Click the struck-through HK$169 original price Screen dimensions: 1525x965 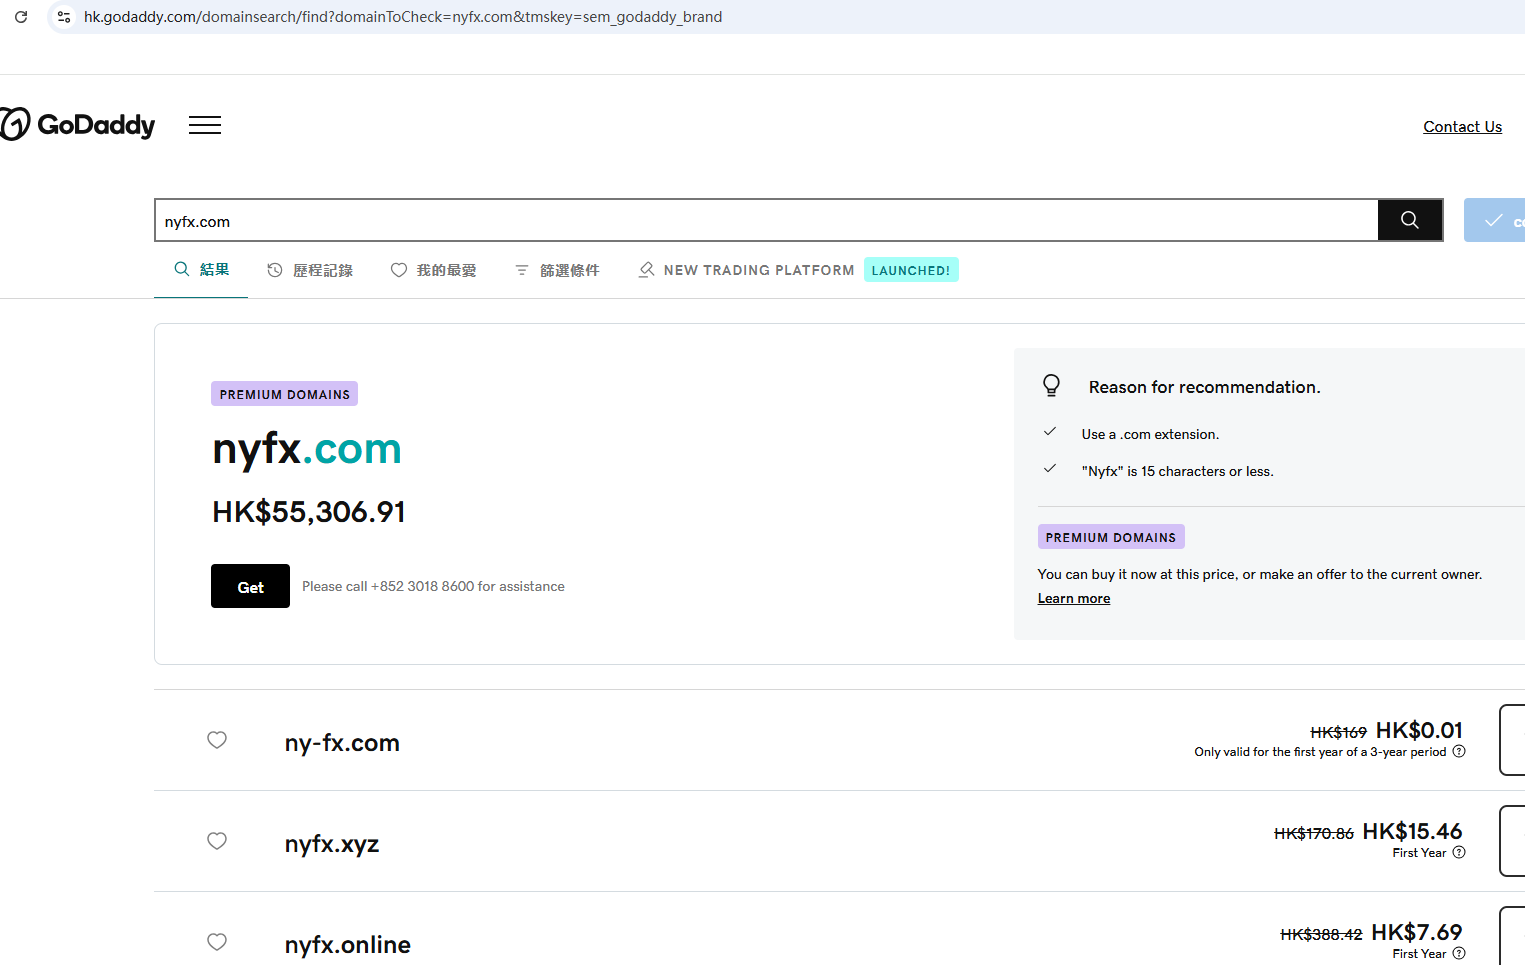click(1338, 733)
